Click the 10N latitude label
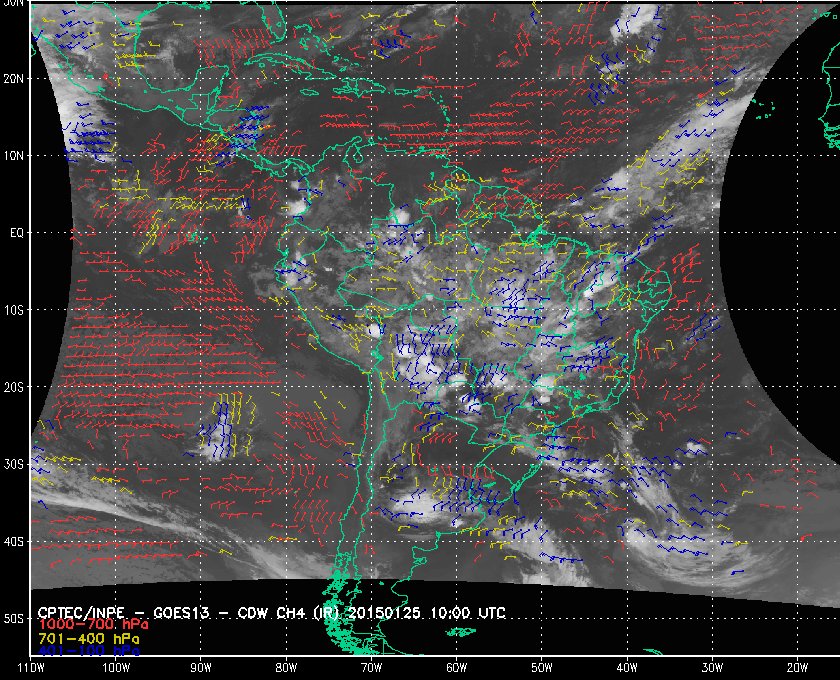Screen dimensions: 840x680 click(x=13, y=156)
